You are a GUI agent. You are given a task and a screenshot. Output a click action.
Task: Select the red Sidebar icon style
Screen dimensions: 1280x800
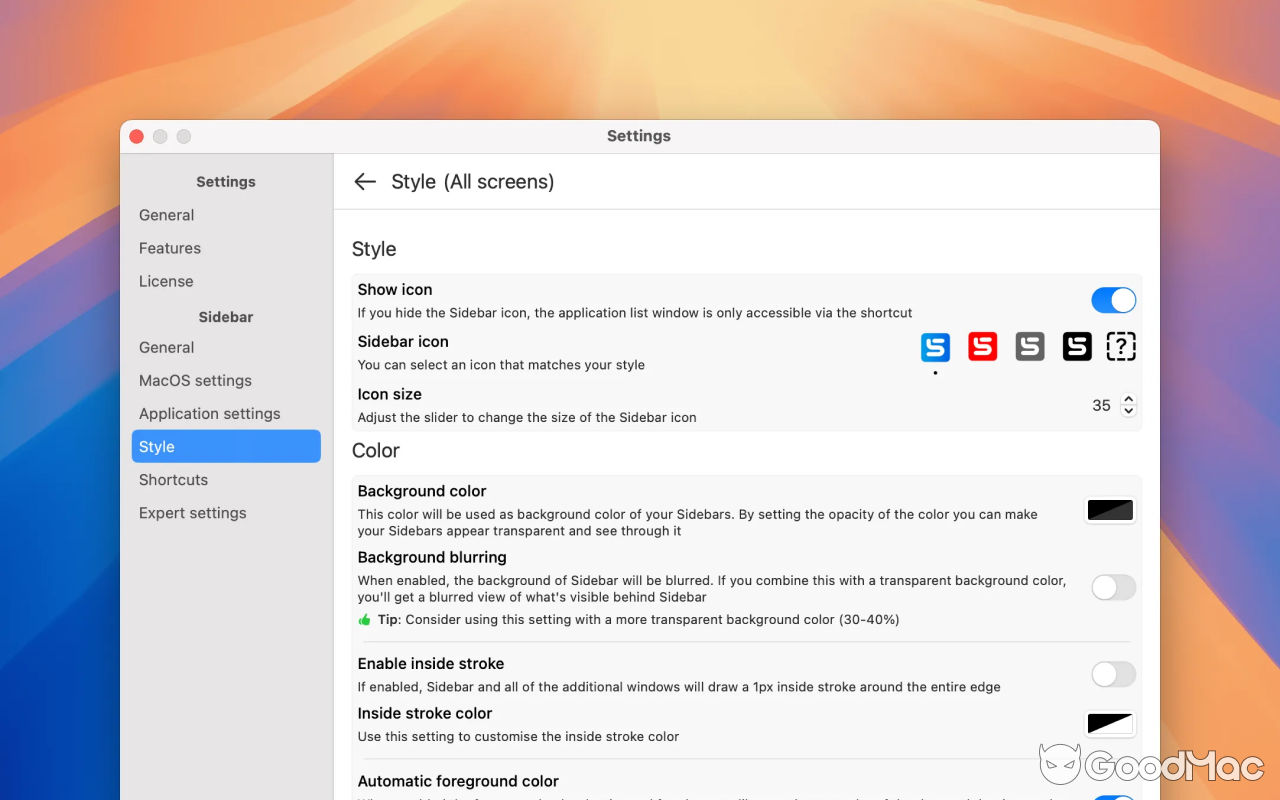[x=982, y=346]
